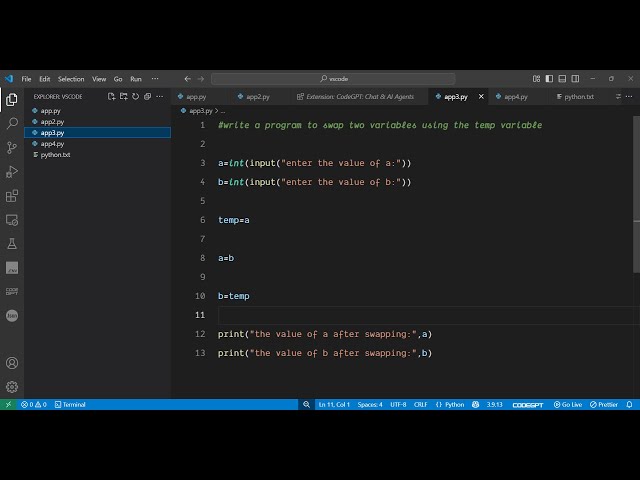Go forward using the navigation arrow
Image resolution: width=640 pixels, height=480 pixels.
coord(201,79)
